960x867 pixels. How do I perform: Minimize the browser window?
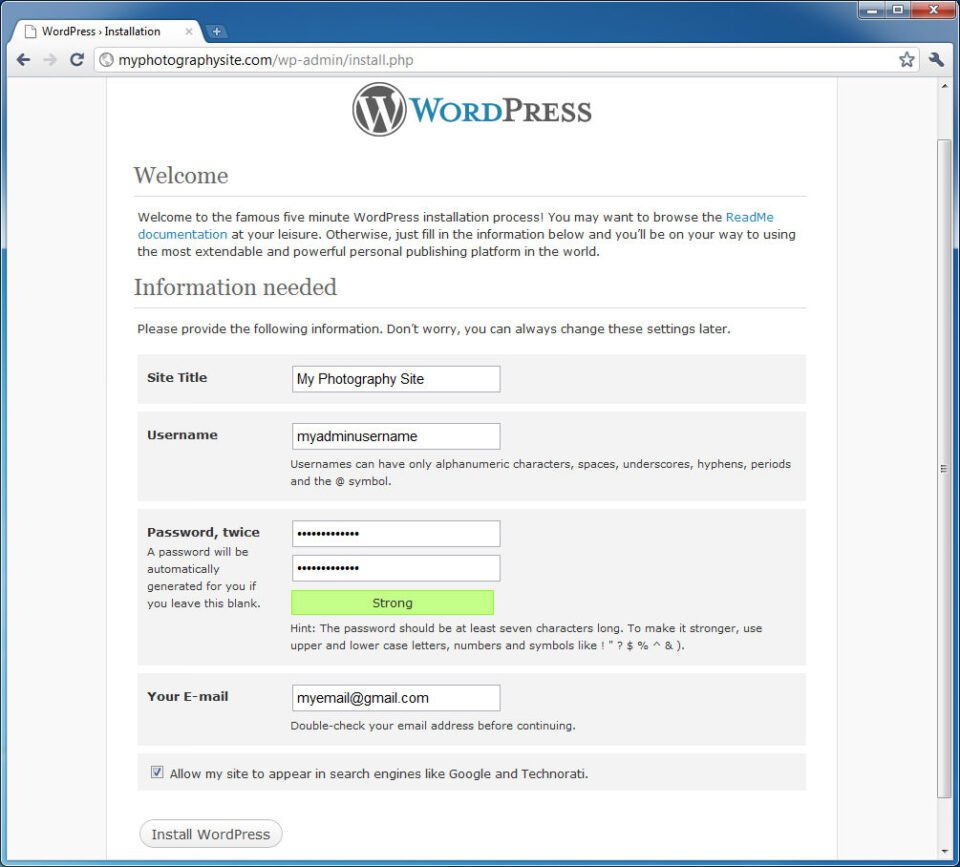coord(872,10)
